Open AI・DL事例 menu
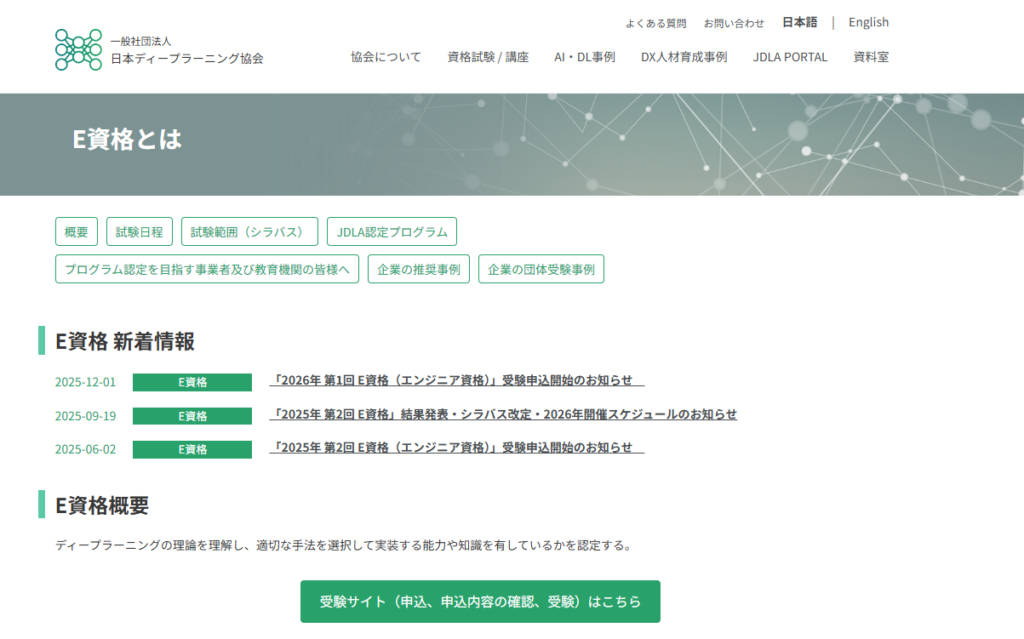This screenshot has width=1024, height=639. 584,57
